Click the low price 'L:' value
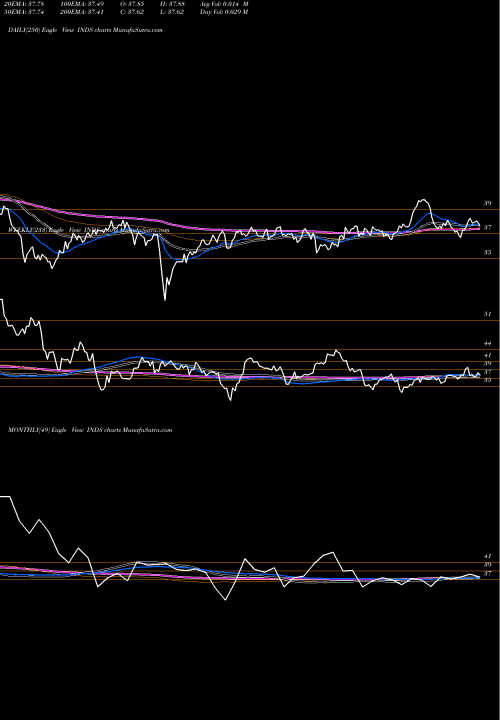Screen dimensions: 500x720 tap(172, 12)
